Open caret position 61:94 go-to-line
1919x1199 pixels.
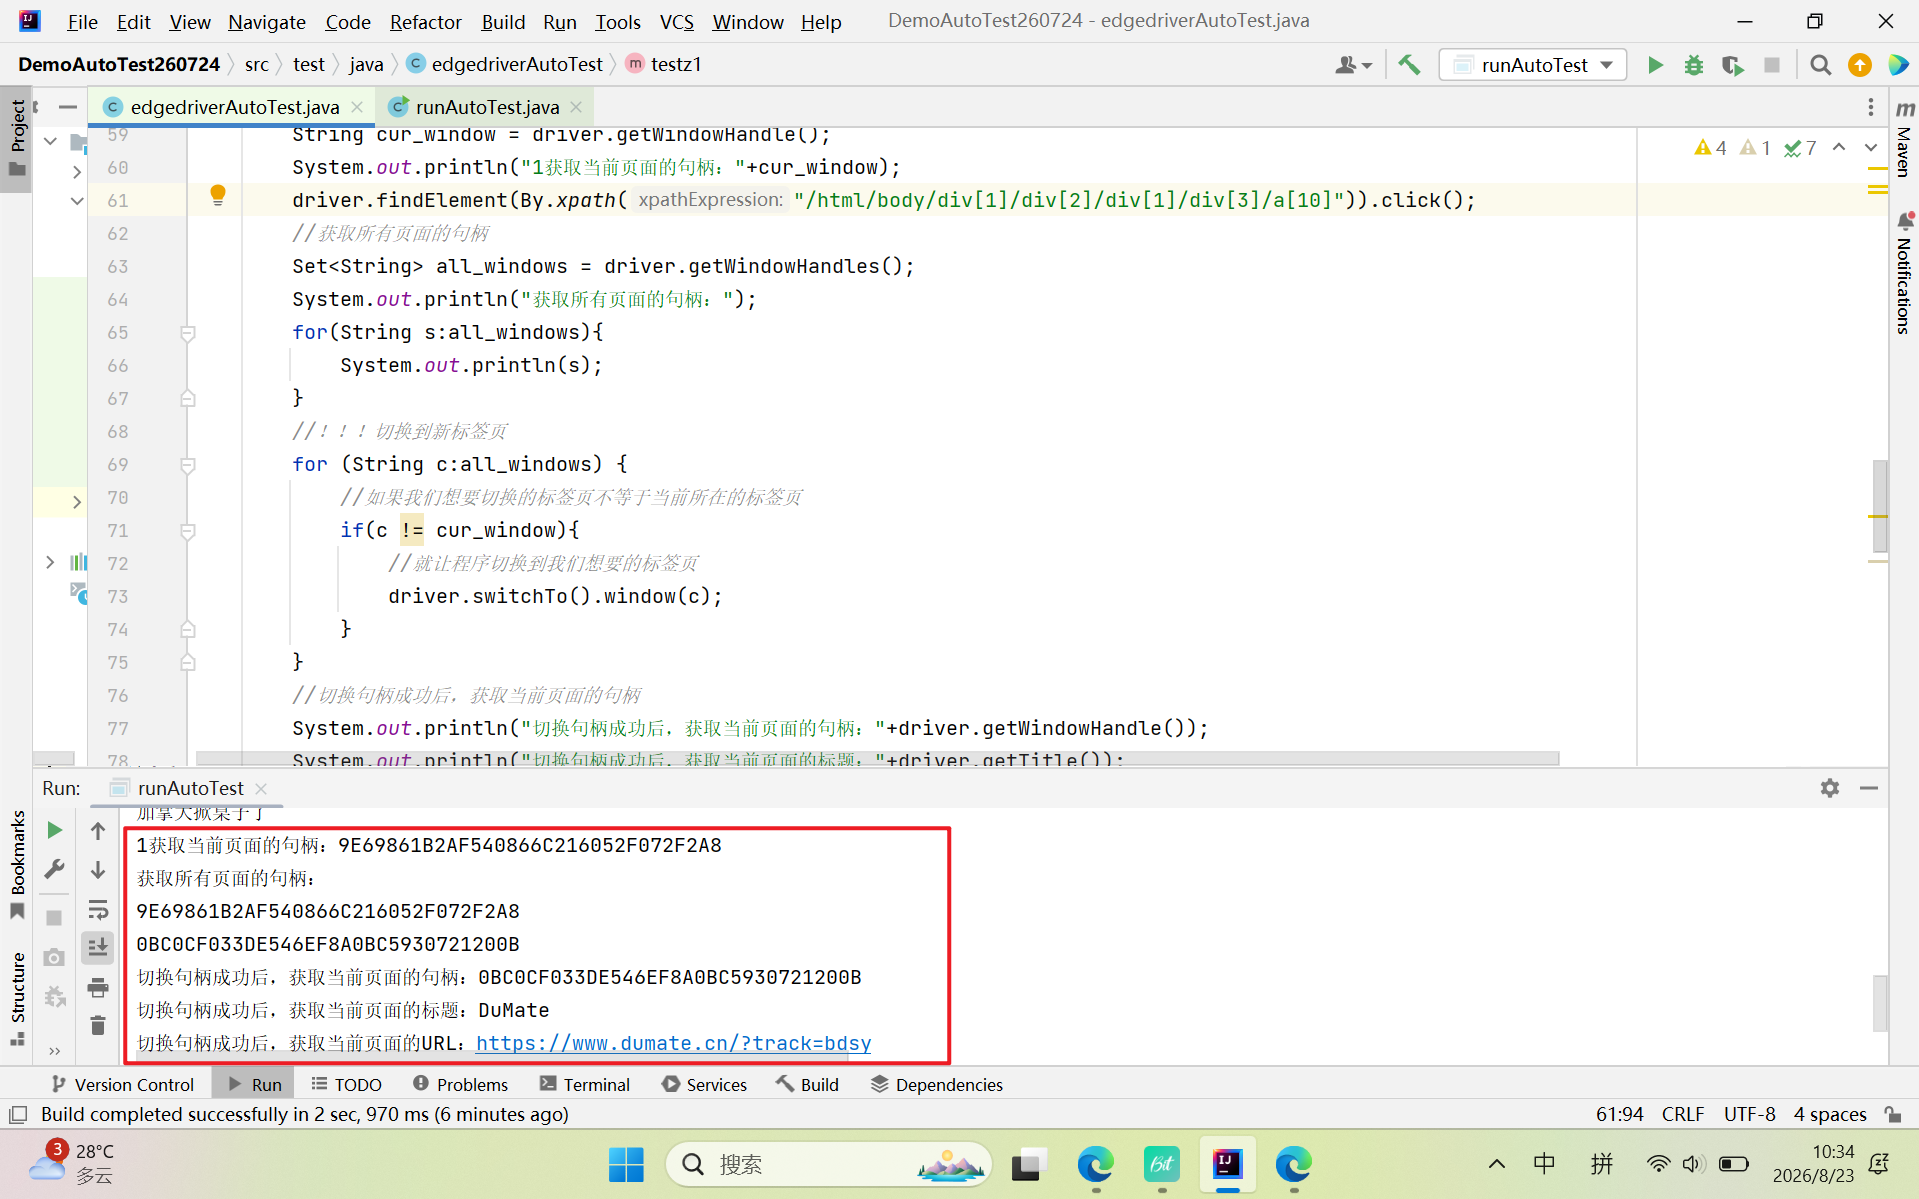1619,1114
